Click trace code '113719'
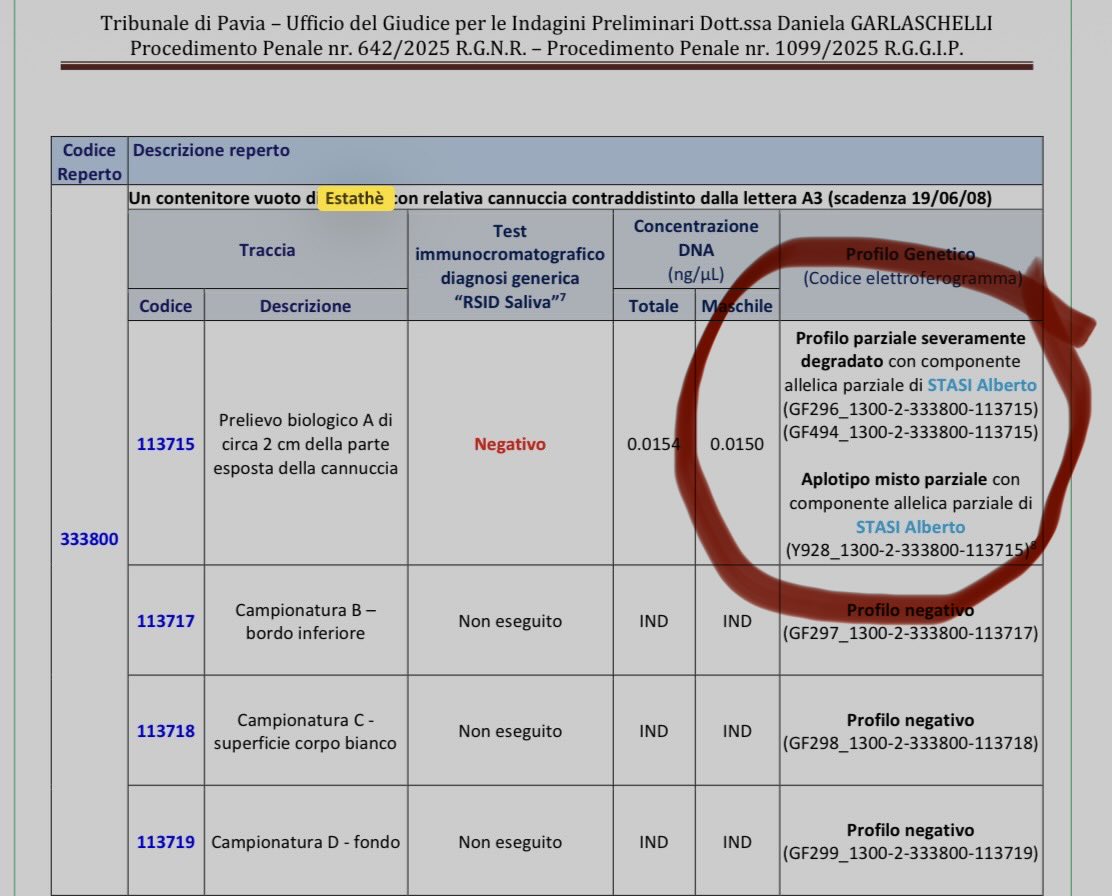The width and height of the screenshot is (1112, 896). pyautogui.click(x=165, y=842)
